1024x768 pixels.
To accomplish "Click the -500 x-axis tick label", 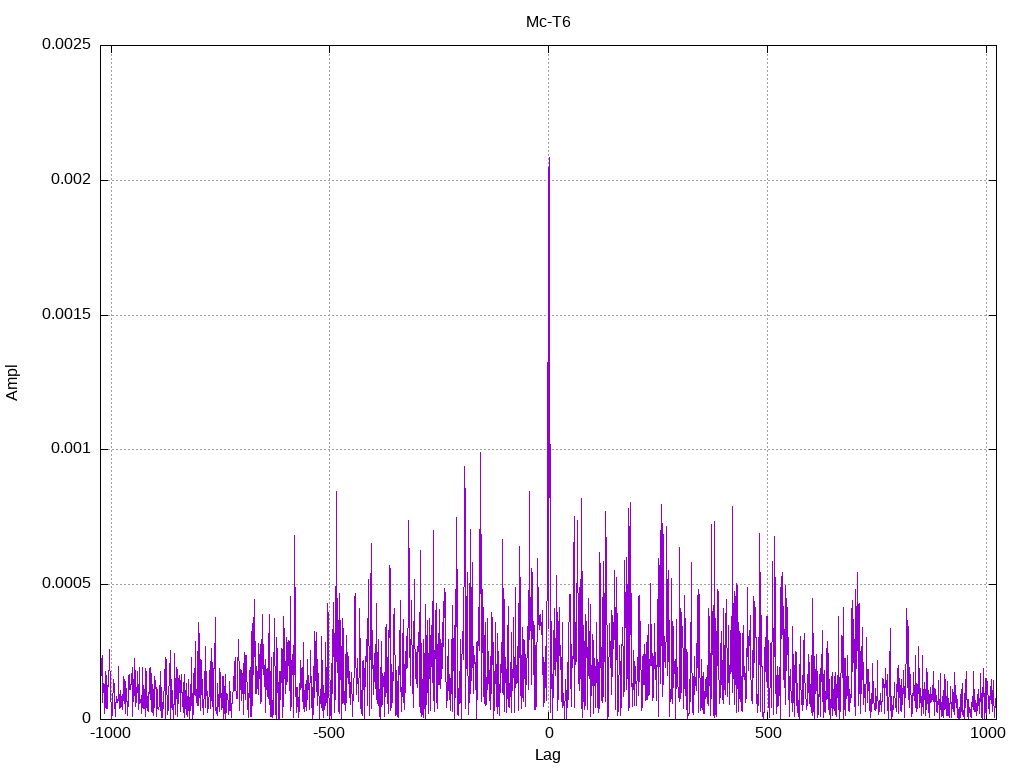I will coord(328,733).
